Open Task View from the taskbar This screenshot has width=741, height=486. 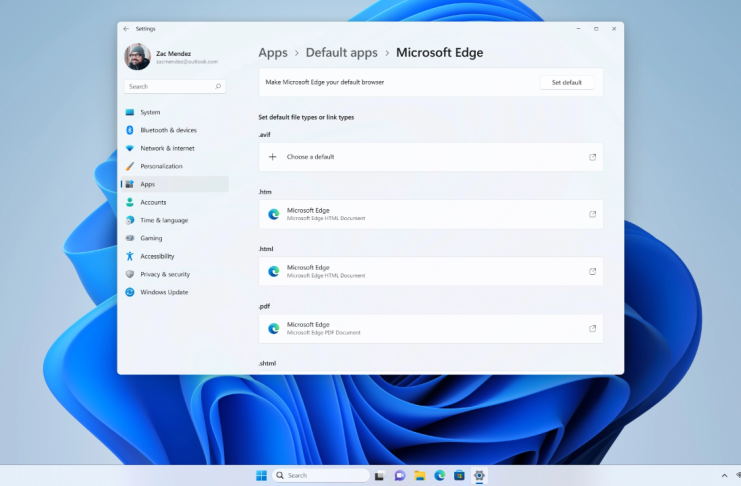click(x=379, y=476)
